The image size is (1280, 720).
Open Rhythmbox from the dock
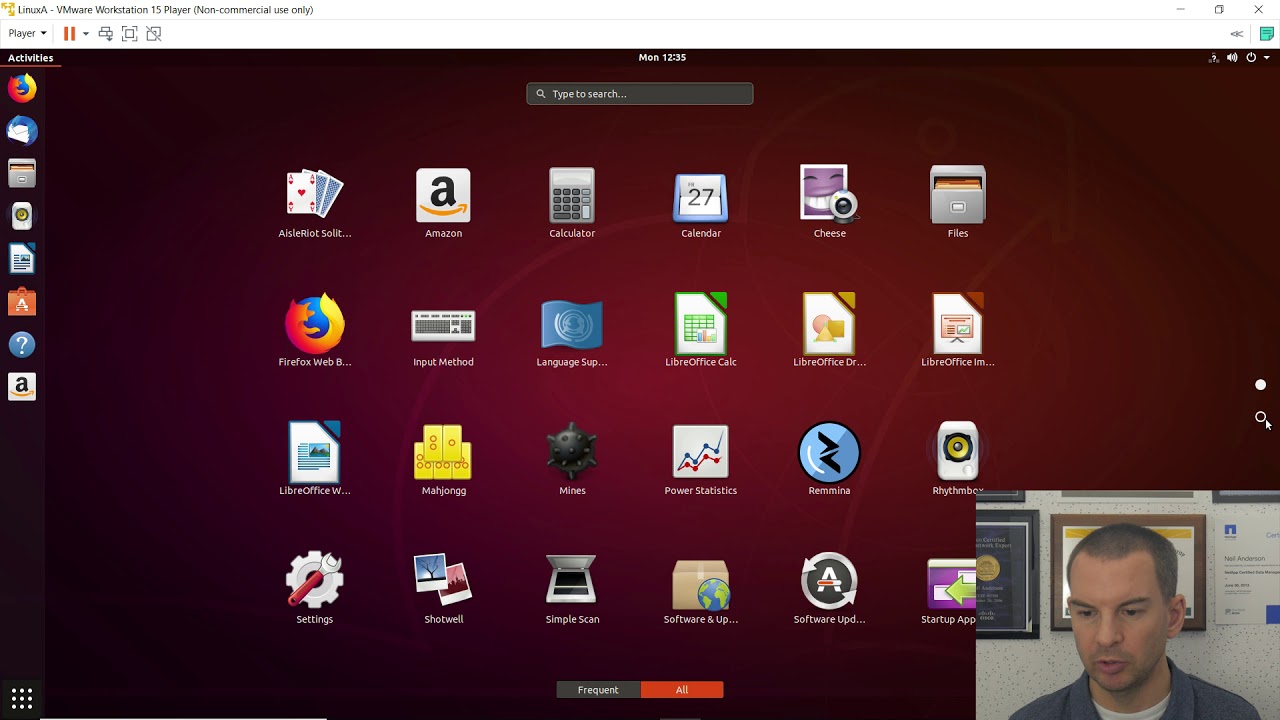pos(22,216)
